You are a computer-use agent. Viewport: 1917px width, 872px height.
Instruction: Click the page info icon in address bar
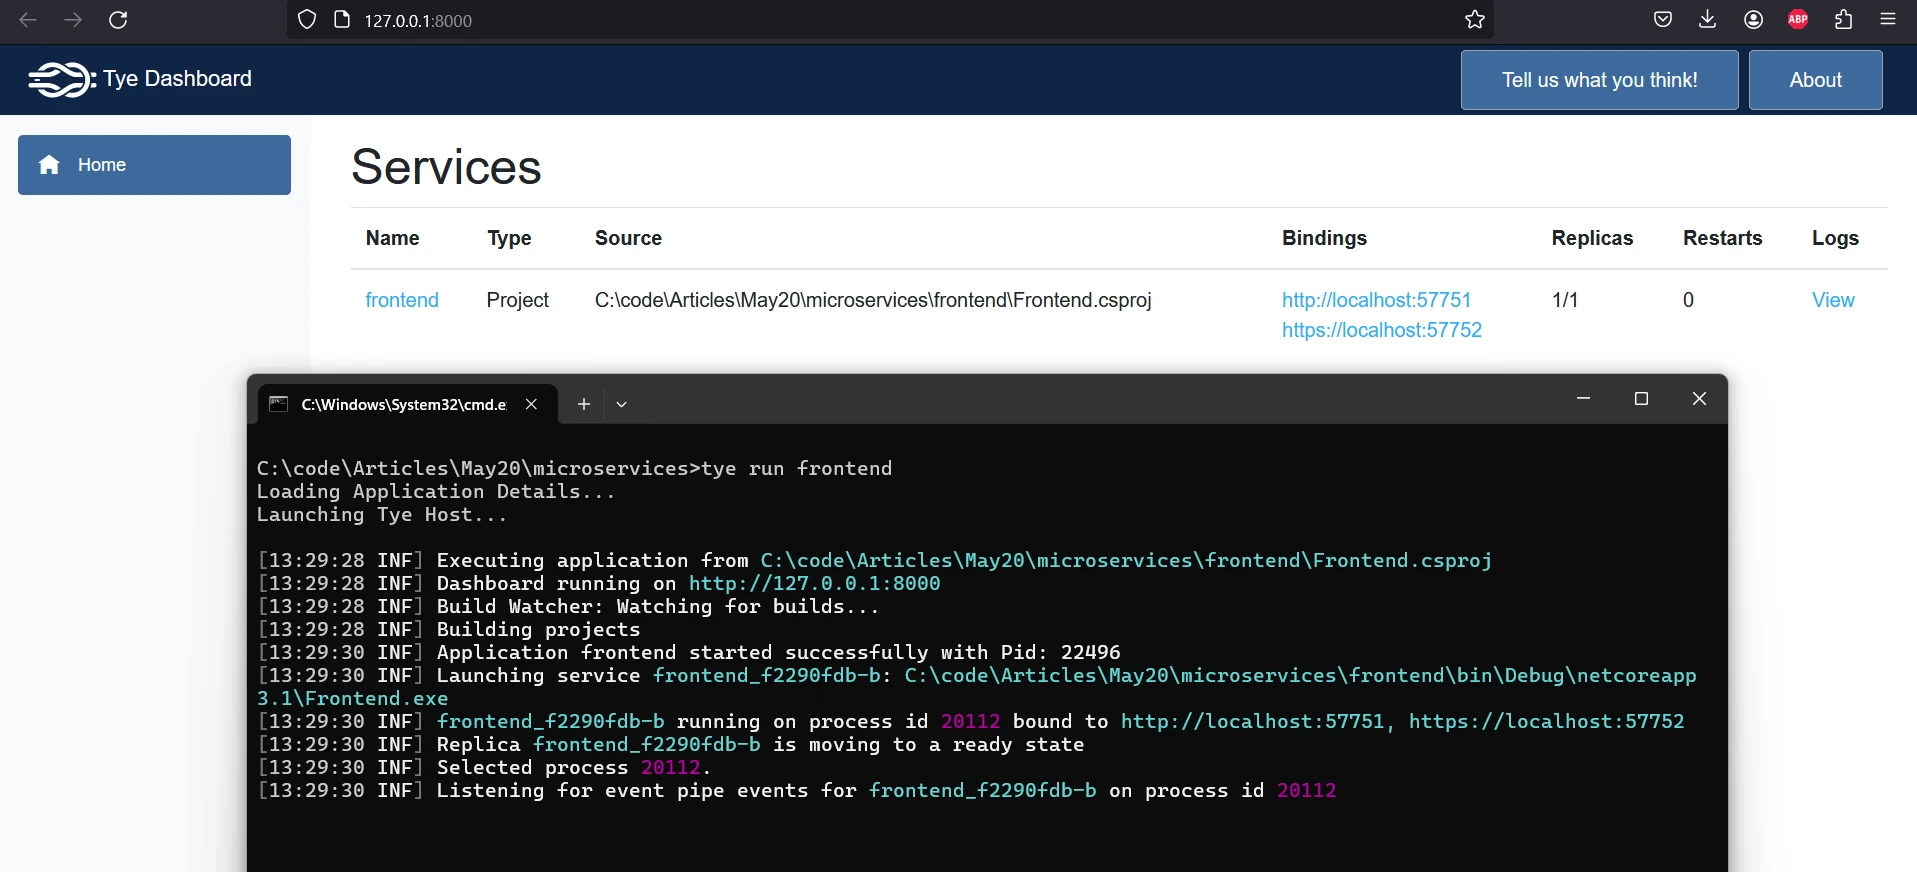342,20
